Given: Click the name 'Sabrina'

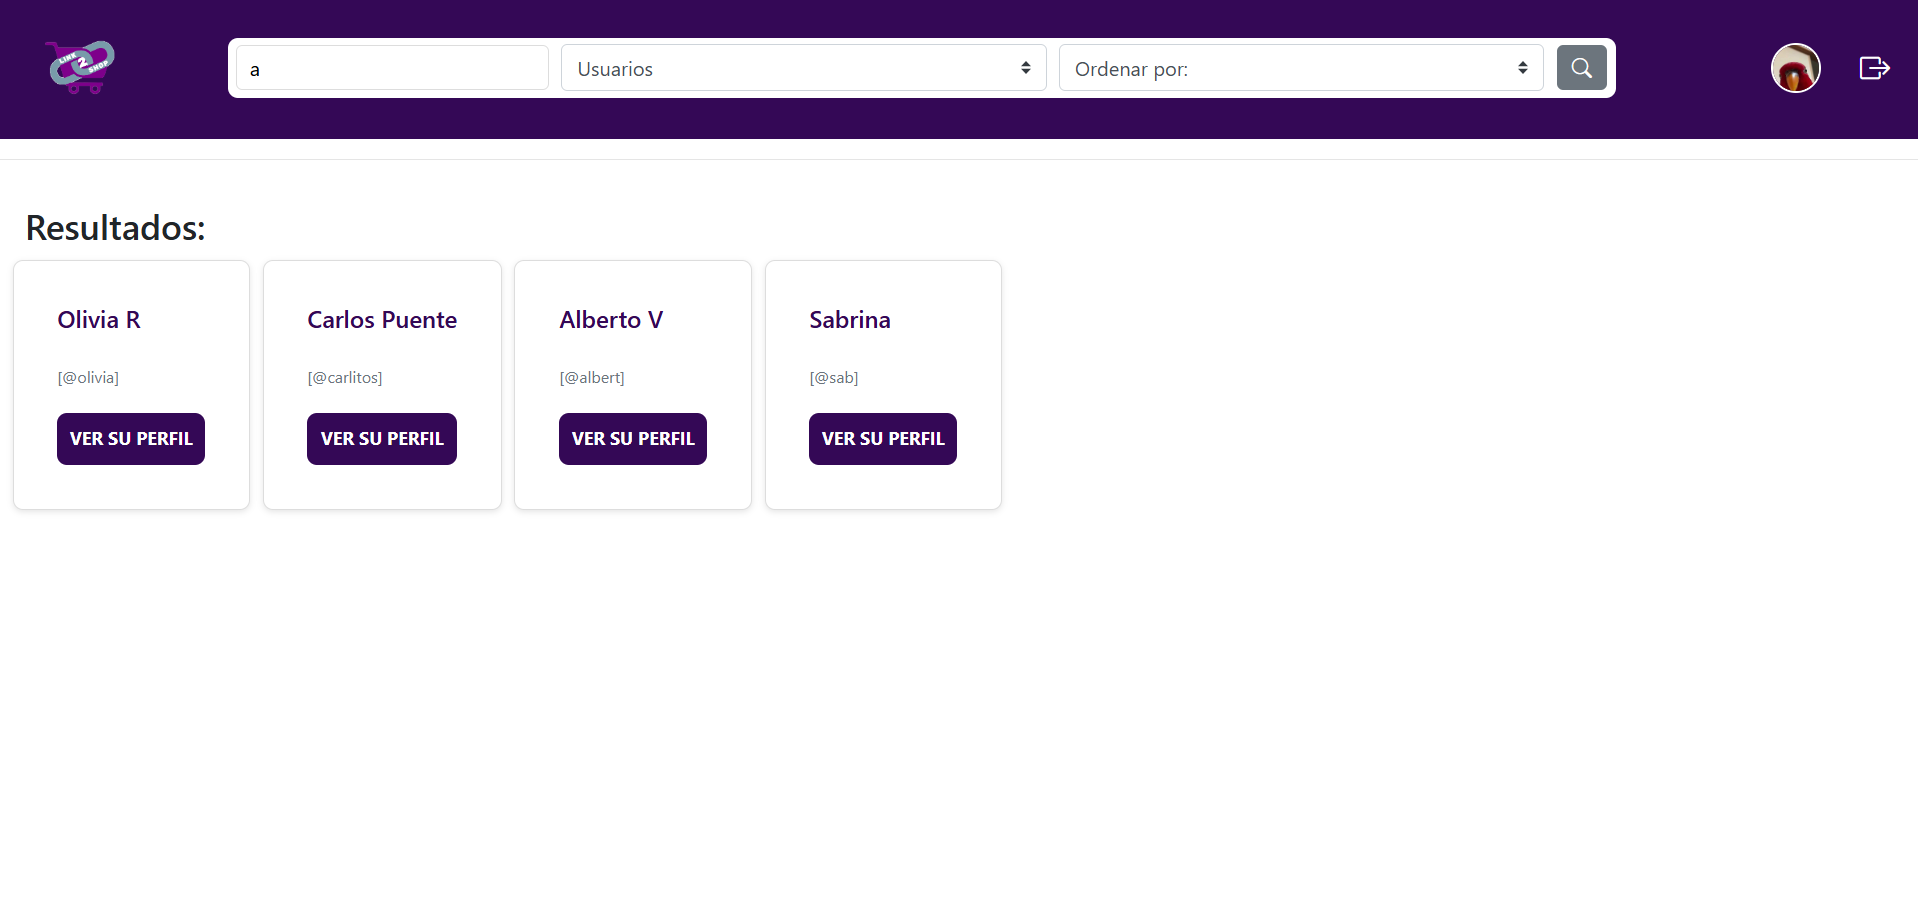Looking at the screenshot, I should point(850,320).
